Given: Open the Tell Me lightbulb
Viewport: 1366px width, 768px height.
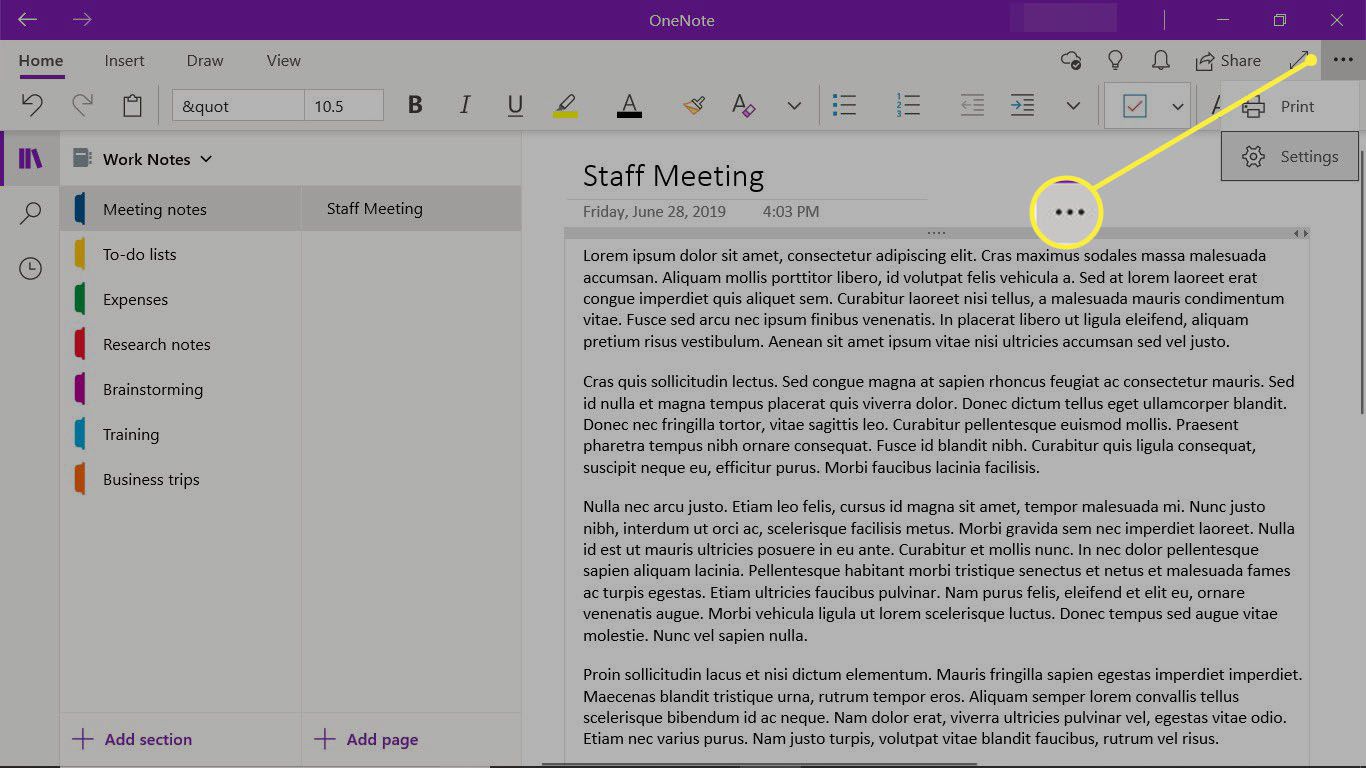Looking at the screenshot, I should (x=1116, y=61).
